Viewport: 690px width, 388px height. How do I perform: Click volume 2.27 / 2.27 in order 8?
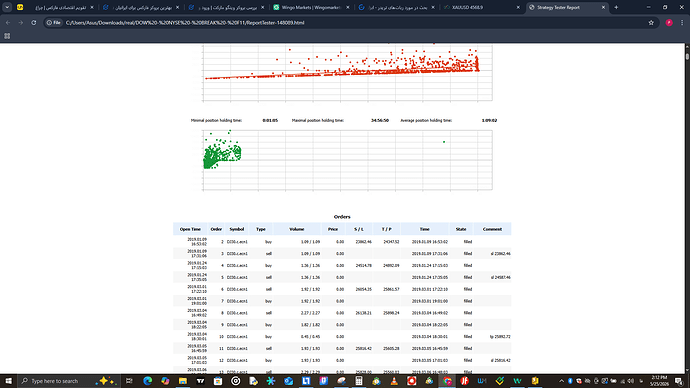pyautogui.click(x=310, y=313)
